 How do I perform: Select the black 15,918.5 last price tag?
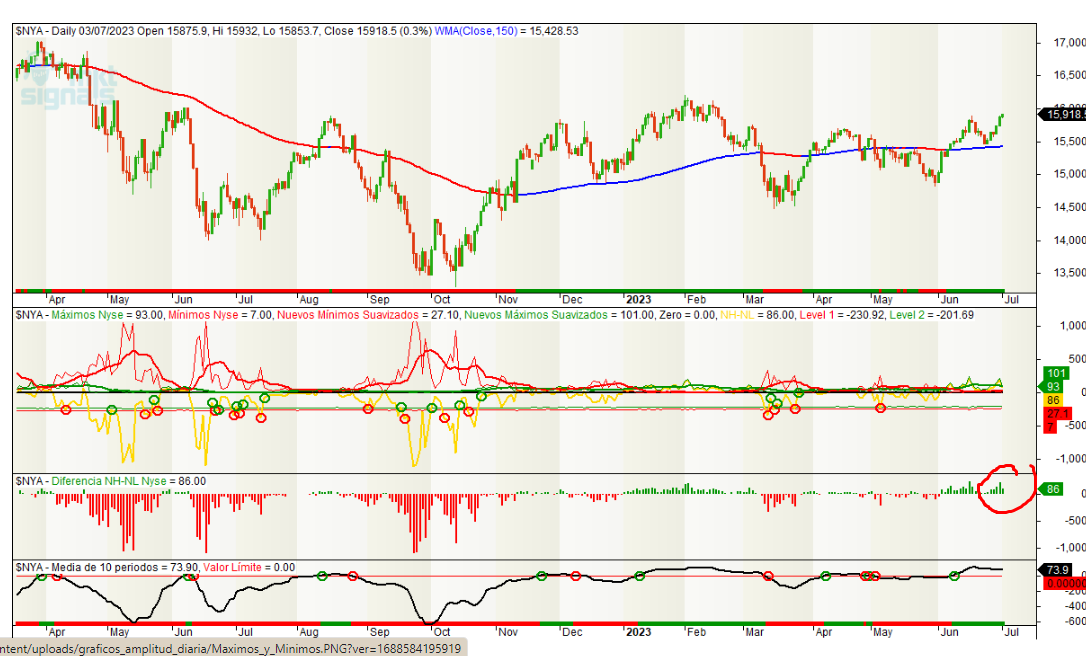[x=1063, y=114]
